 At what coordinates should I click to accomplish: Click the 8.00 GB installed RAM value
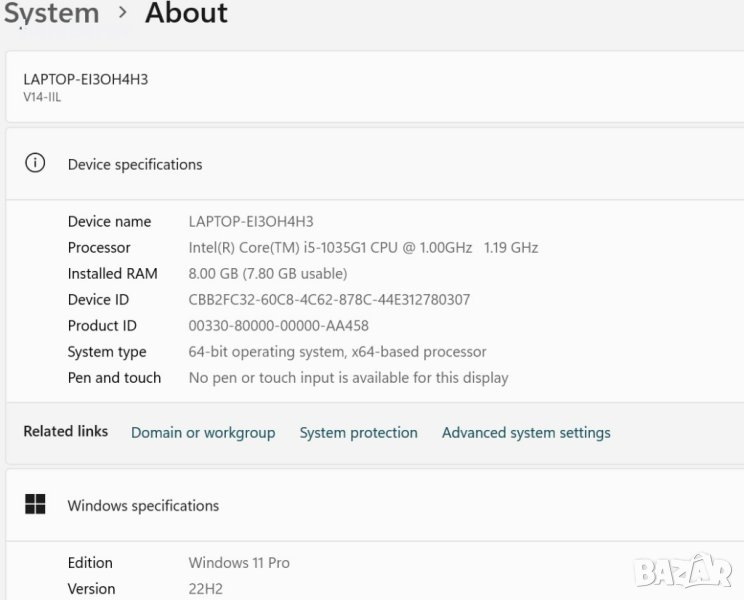coord(267,274)
